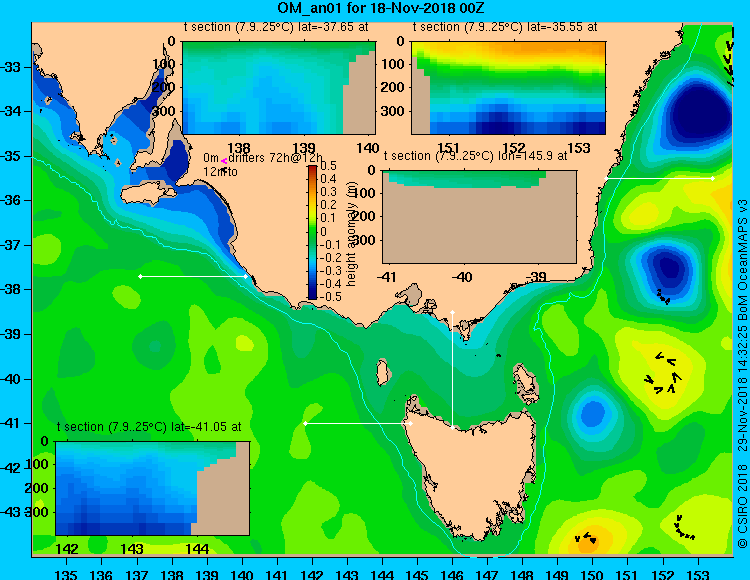Click the white section line at latitude -35.55
750x580 pixels.
tap(659, 178)
